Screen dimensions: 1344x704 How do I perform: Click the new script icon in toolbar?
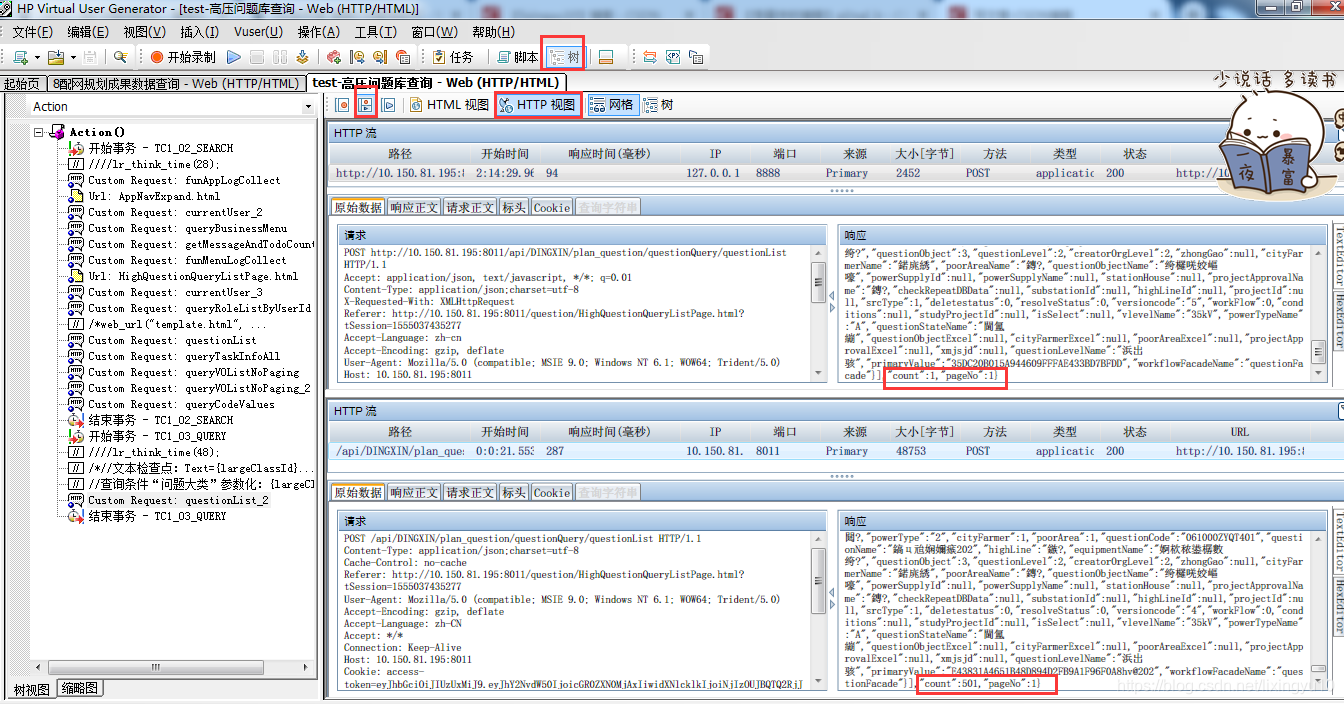click(19, 57)
